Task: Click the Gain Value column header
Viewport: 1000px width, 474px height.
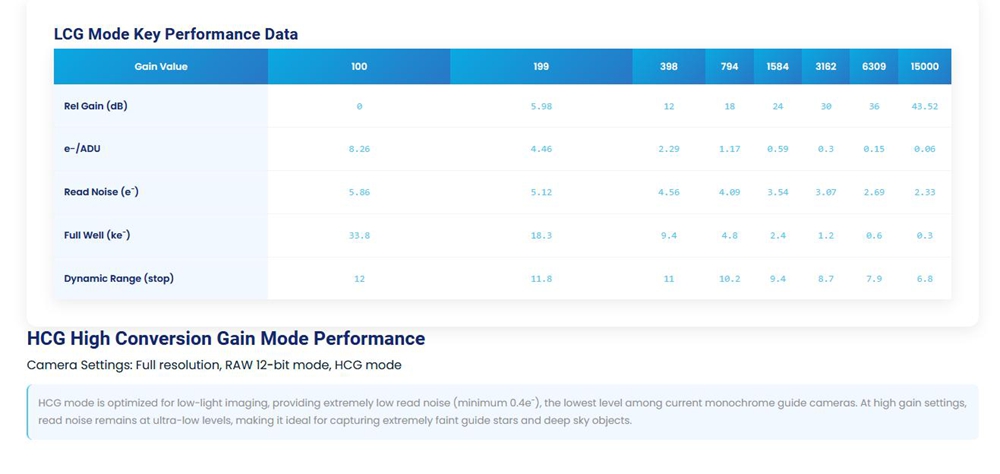Action: coord(161,67)
